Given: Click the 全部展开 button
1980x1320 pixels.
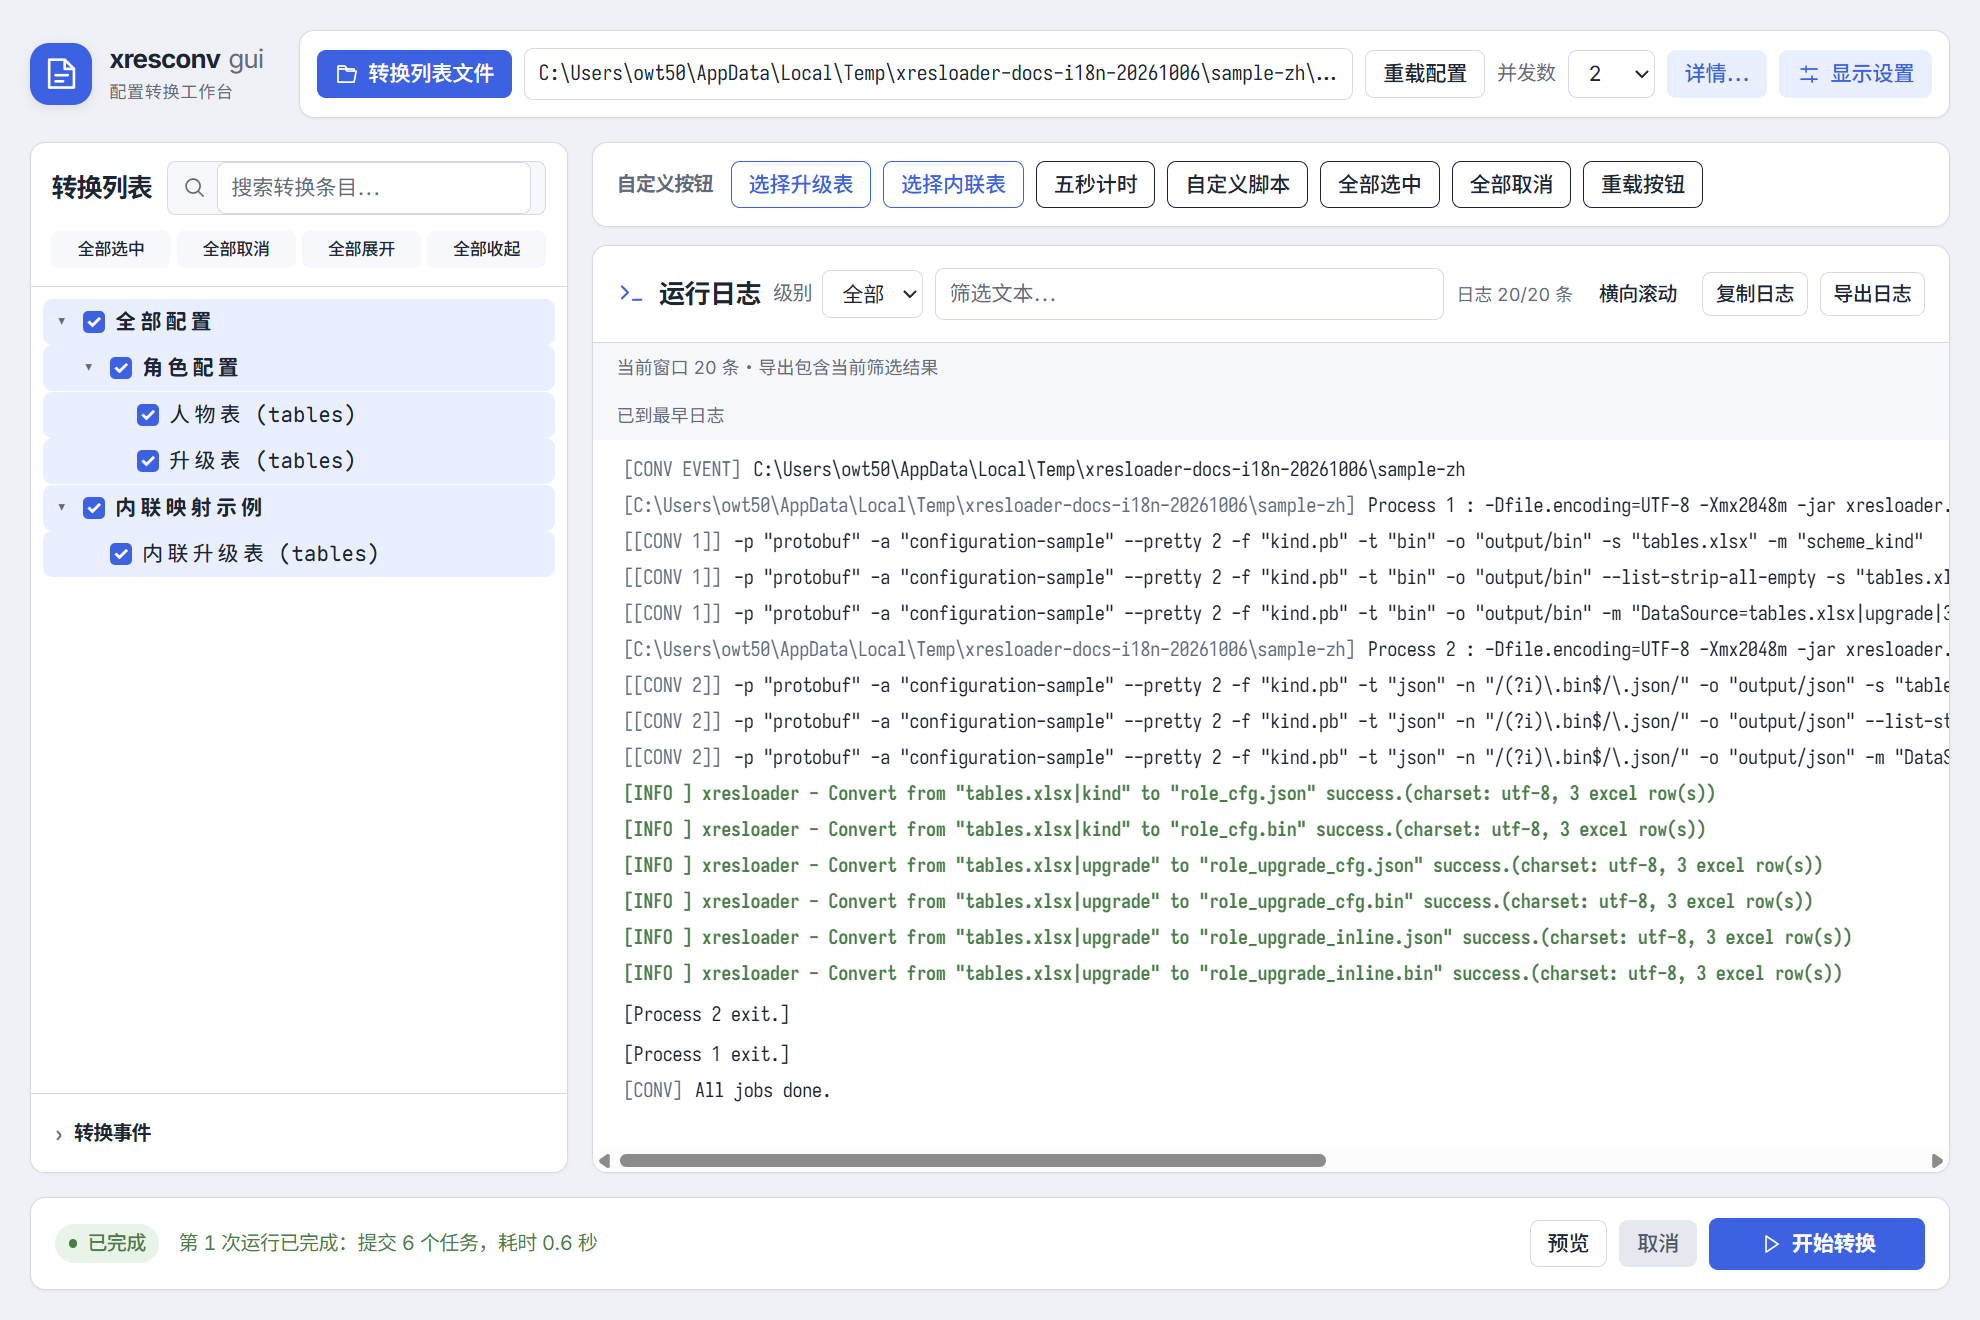Looking at the screenshot, I should coord(361,249).
